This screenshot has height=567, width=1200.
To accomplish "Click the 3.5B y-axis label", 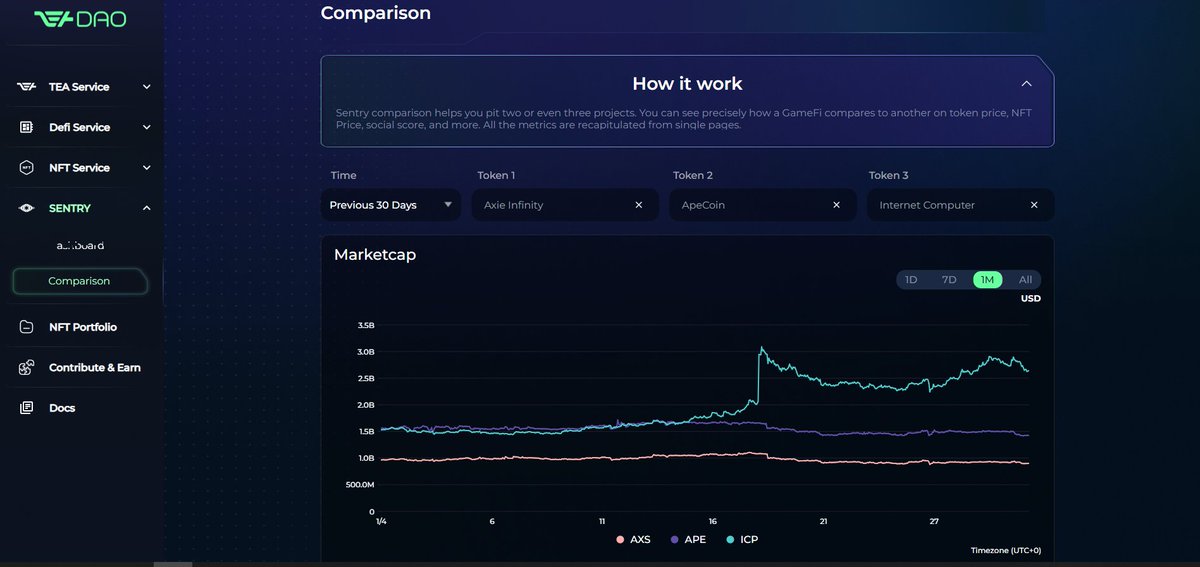I will tap(365, 325).
